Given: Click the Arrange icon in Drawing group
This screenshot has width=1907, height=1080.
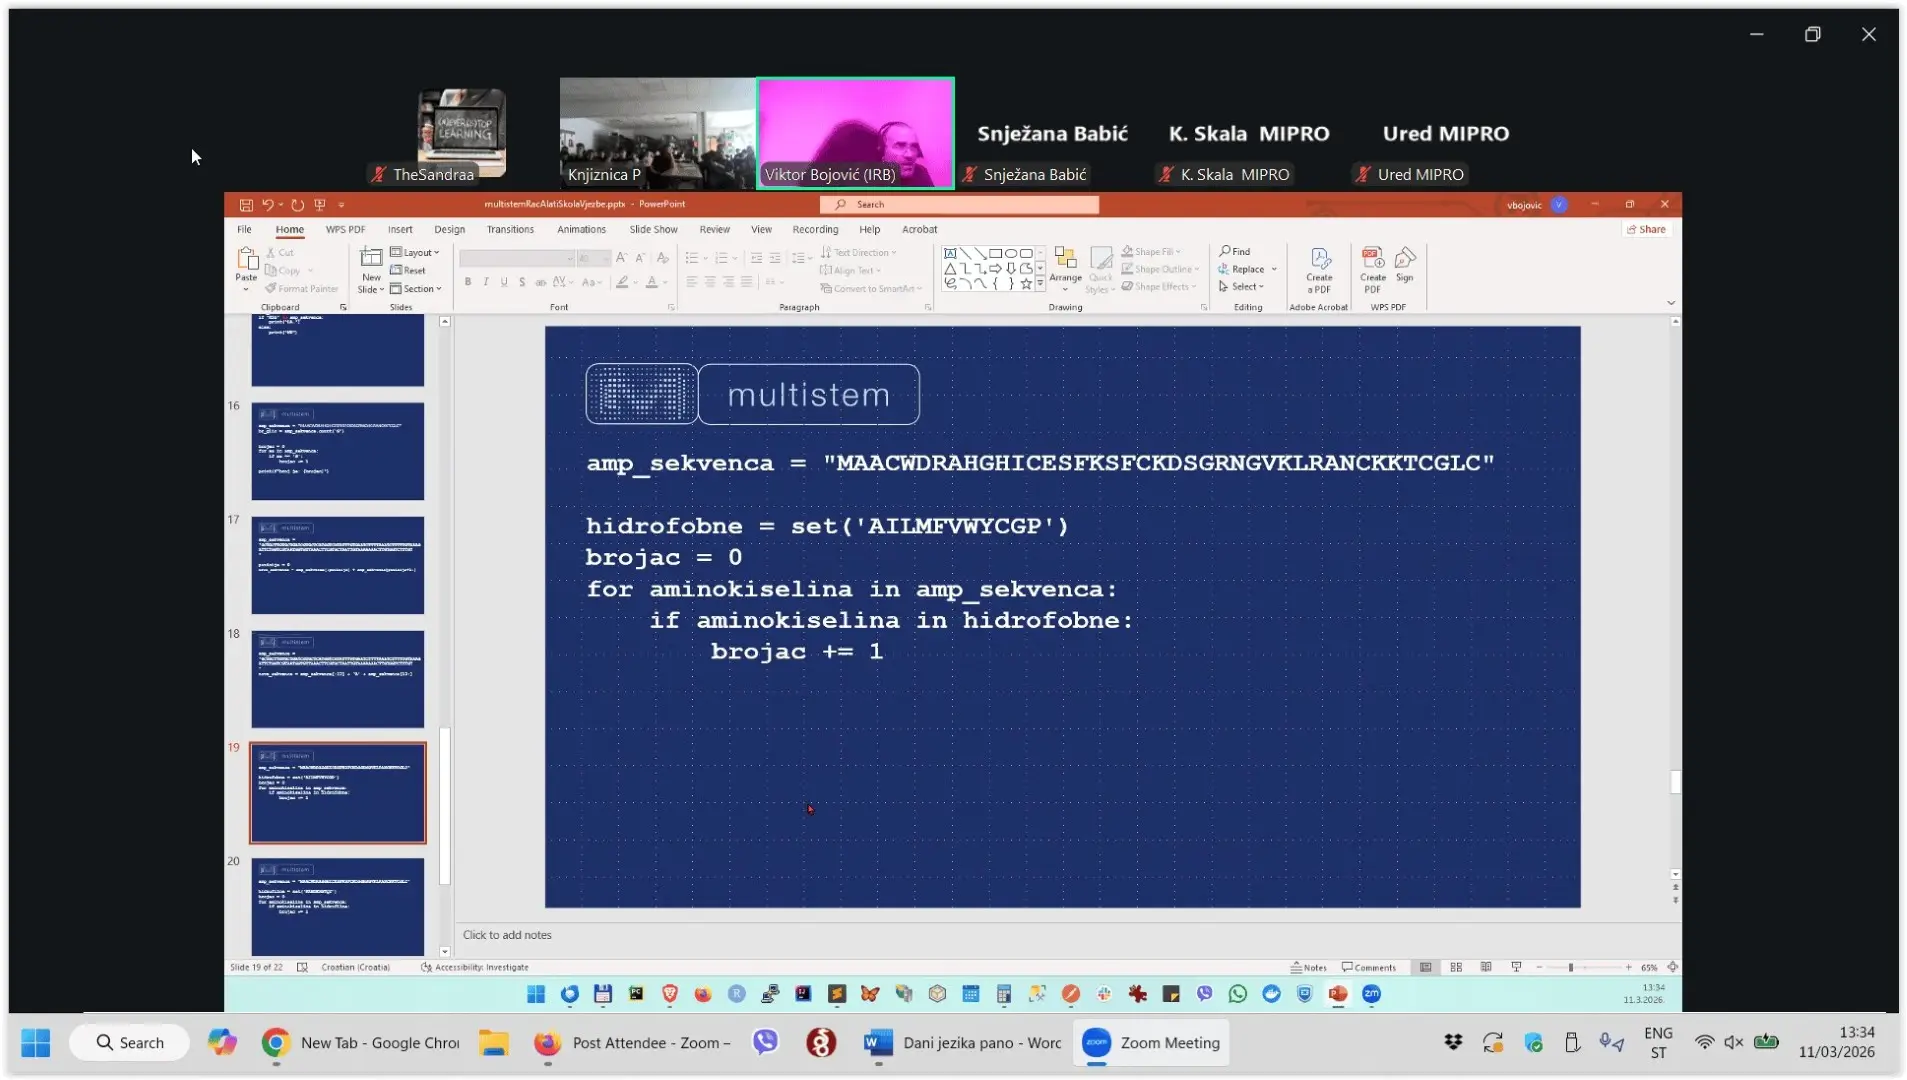Looking at the screenshot, I should pos(1065,265).
